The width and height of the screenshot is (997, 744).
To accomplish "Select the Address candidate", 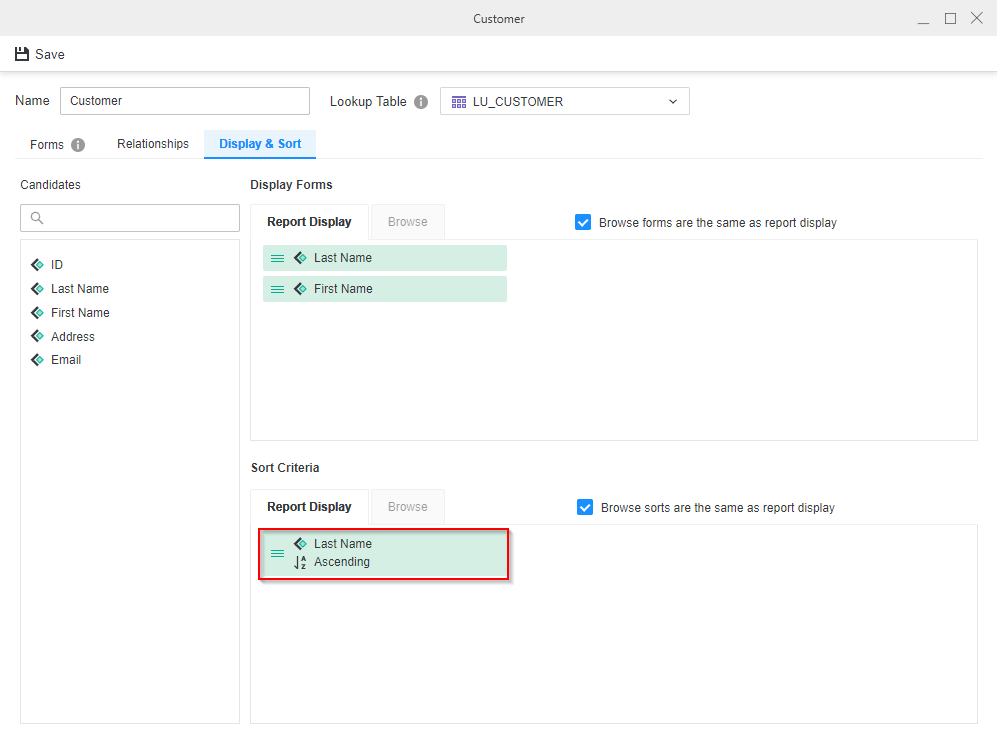I will pyautogui.click(x=72, y=337).
